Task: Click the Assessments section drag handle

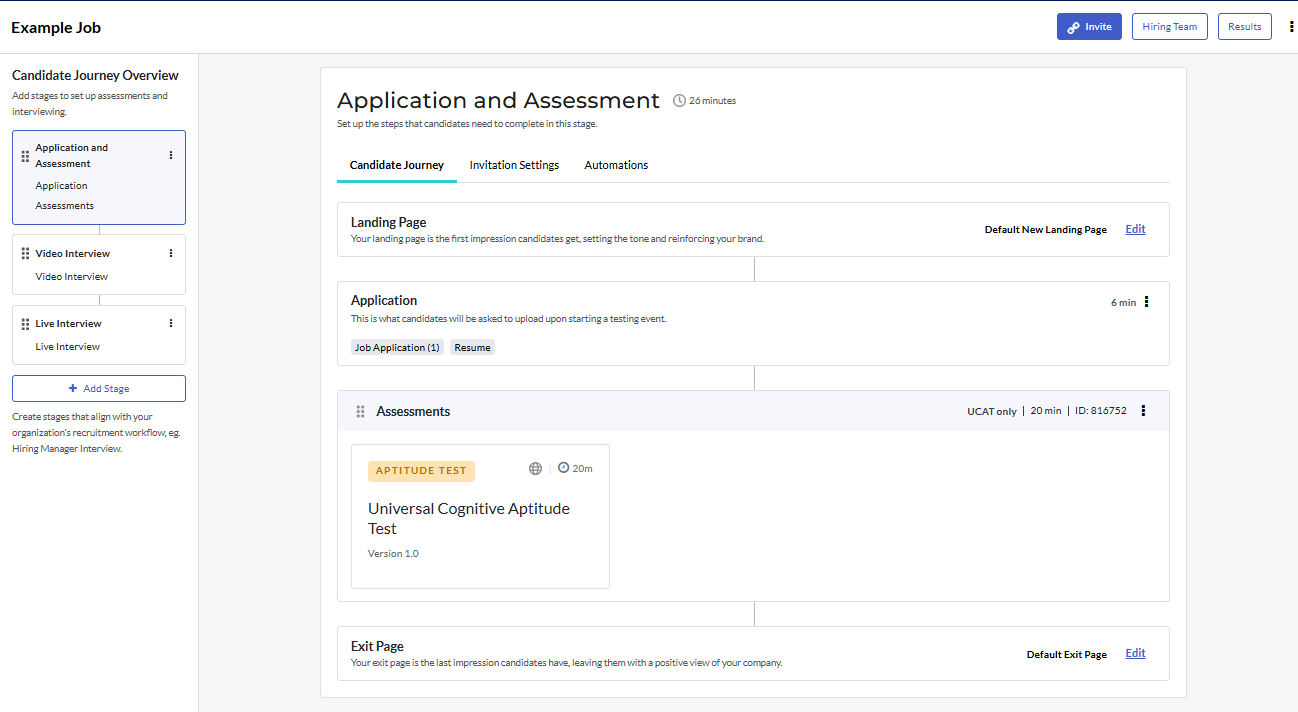Action: point(361,411)
